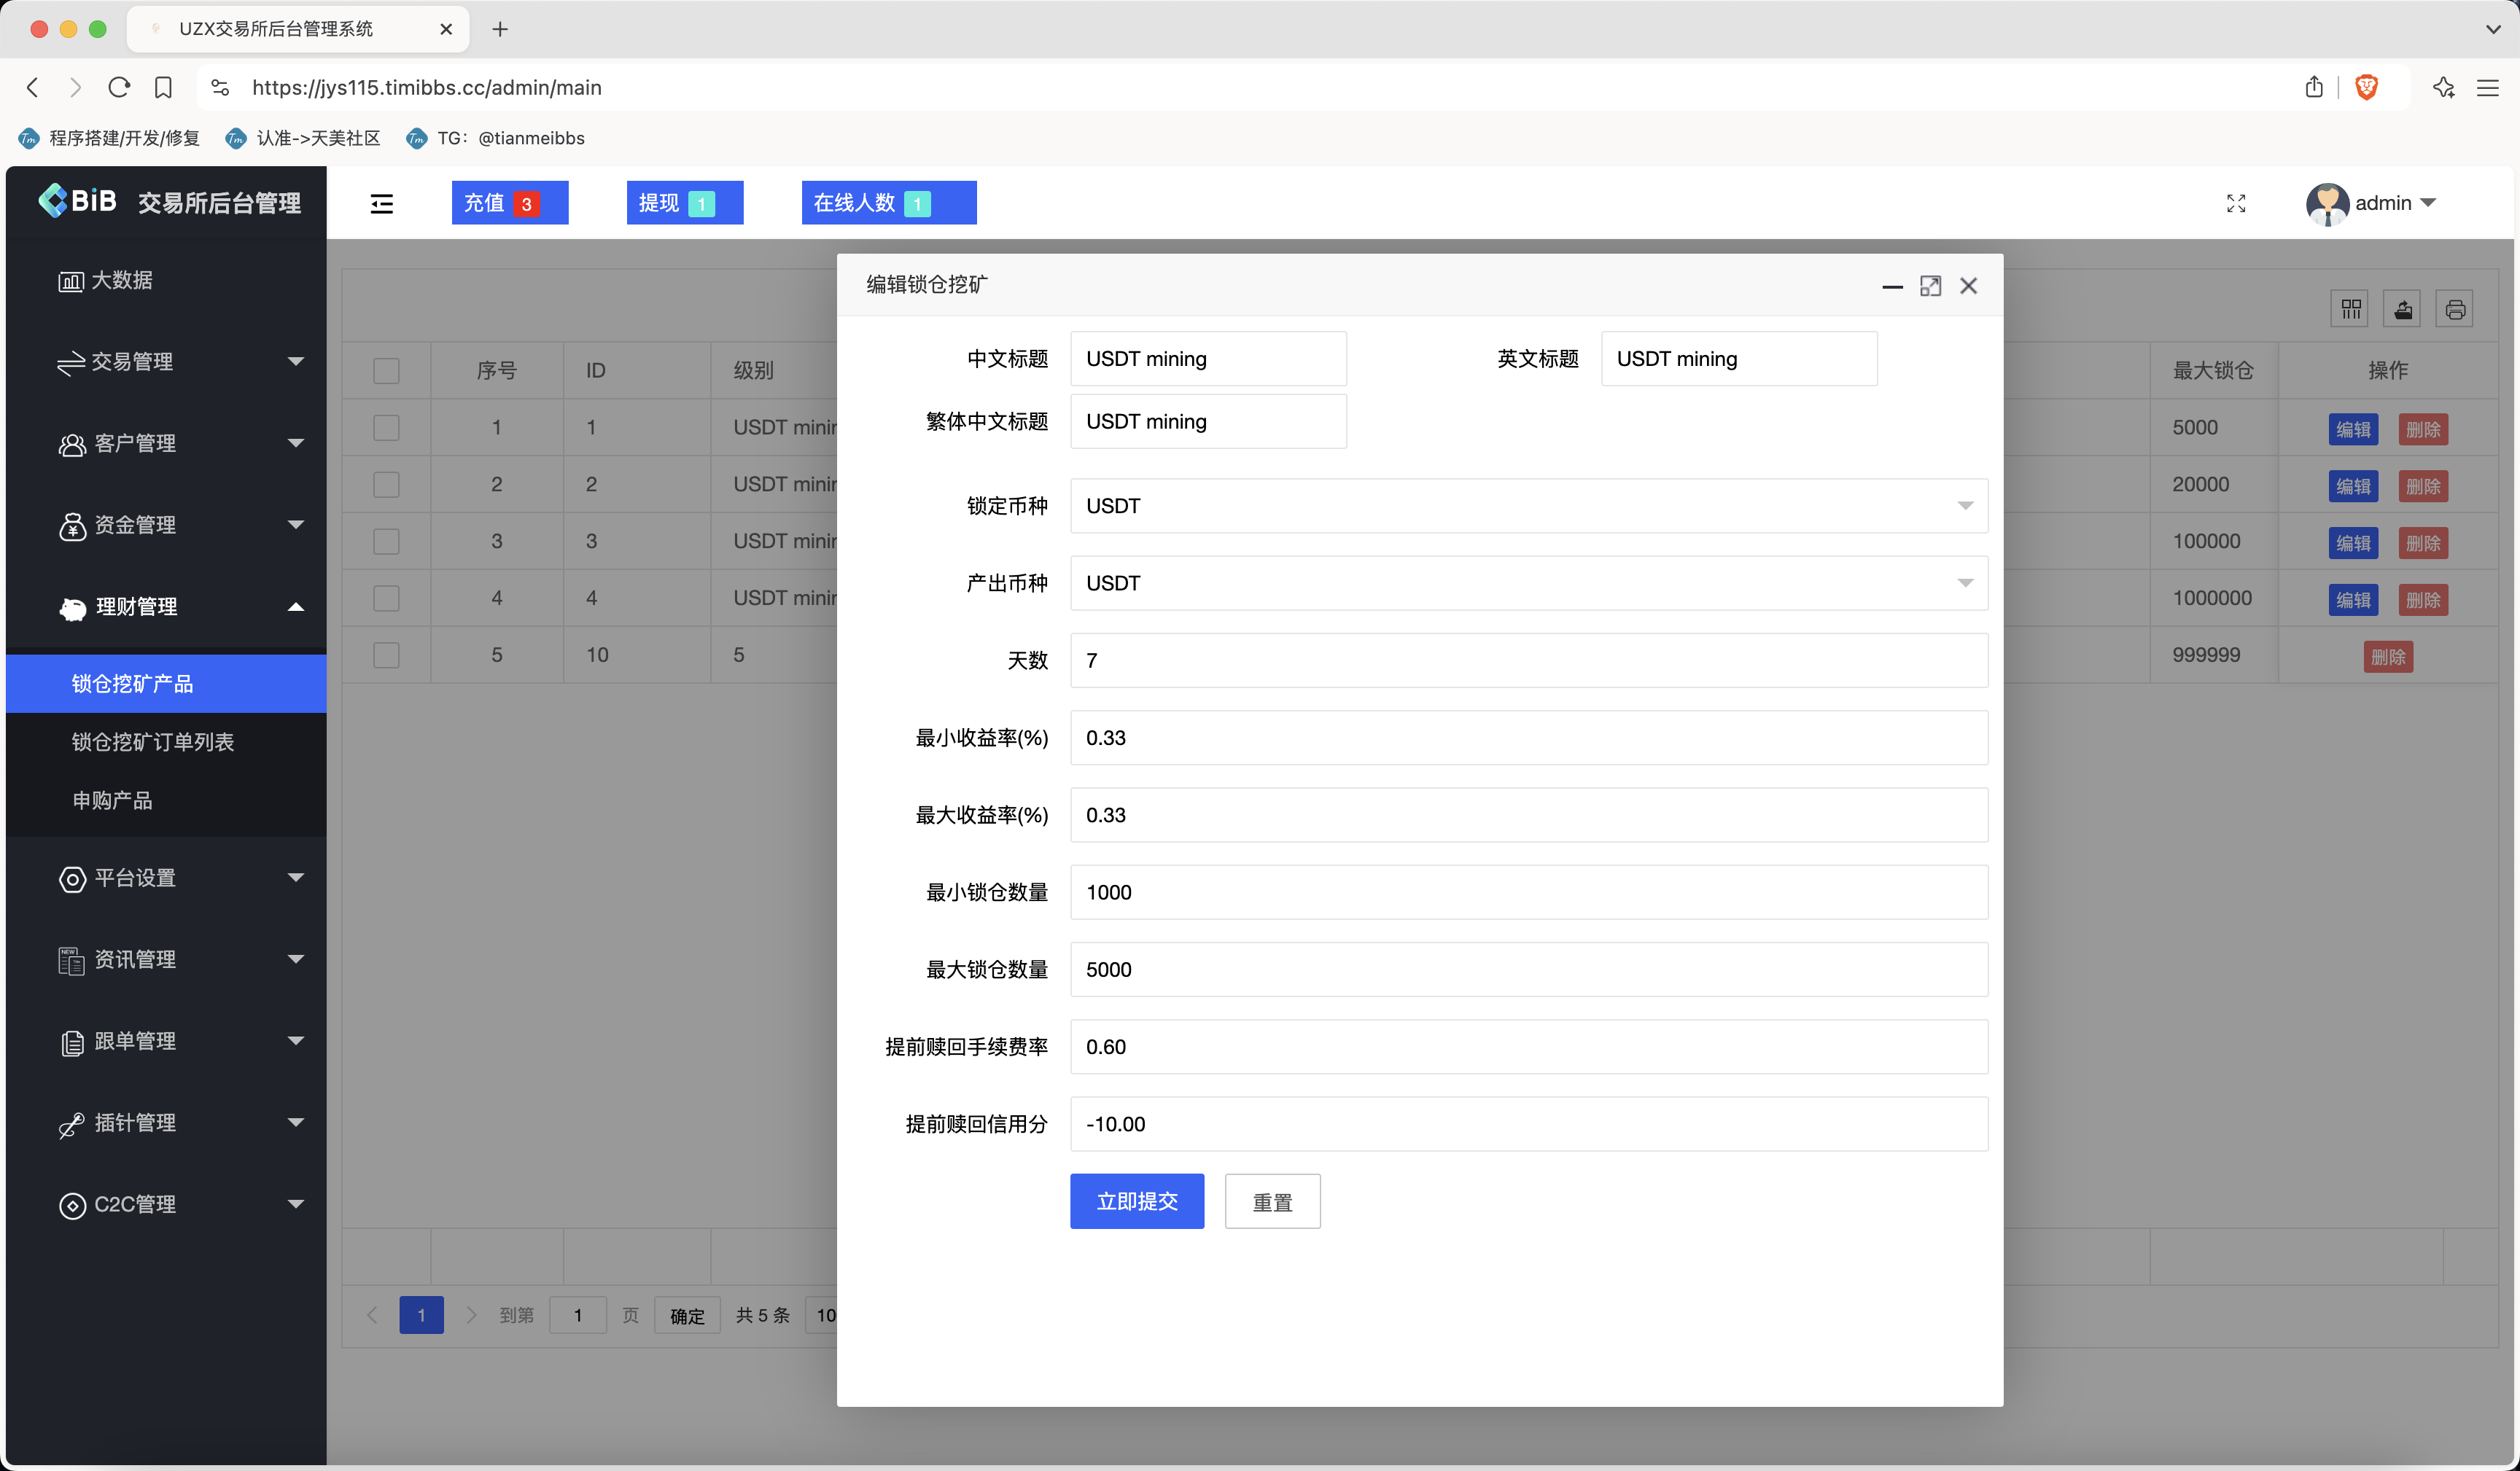Check the select-all checkbox in table header

coord(386,371)
